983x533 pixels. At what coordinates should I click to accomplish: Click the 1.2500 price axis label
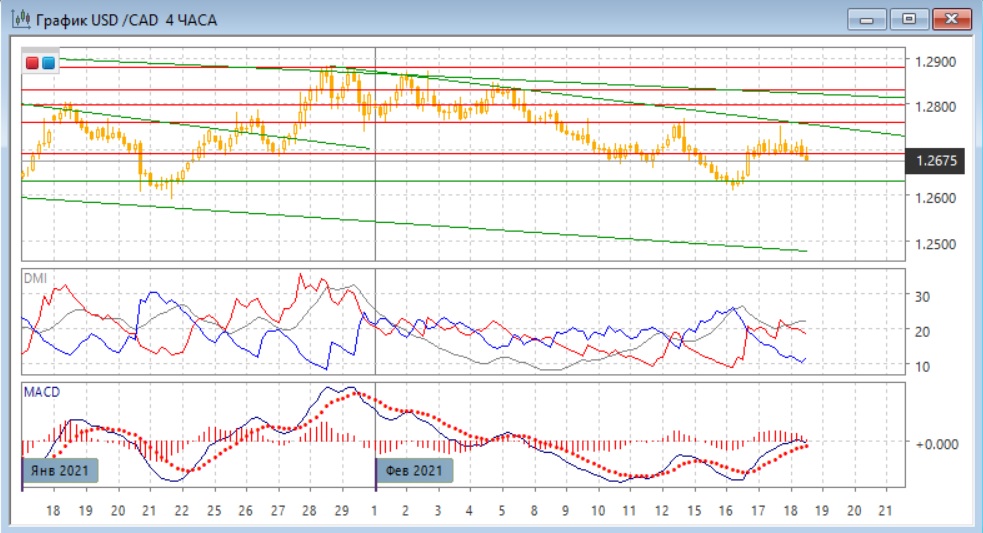tap(933, 243)
